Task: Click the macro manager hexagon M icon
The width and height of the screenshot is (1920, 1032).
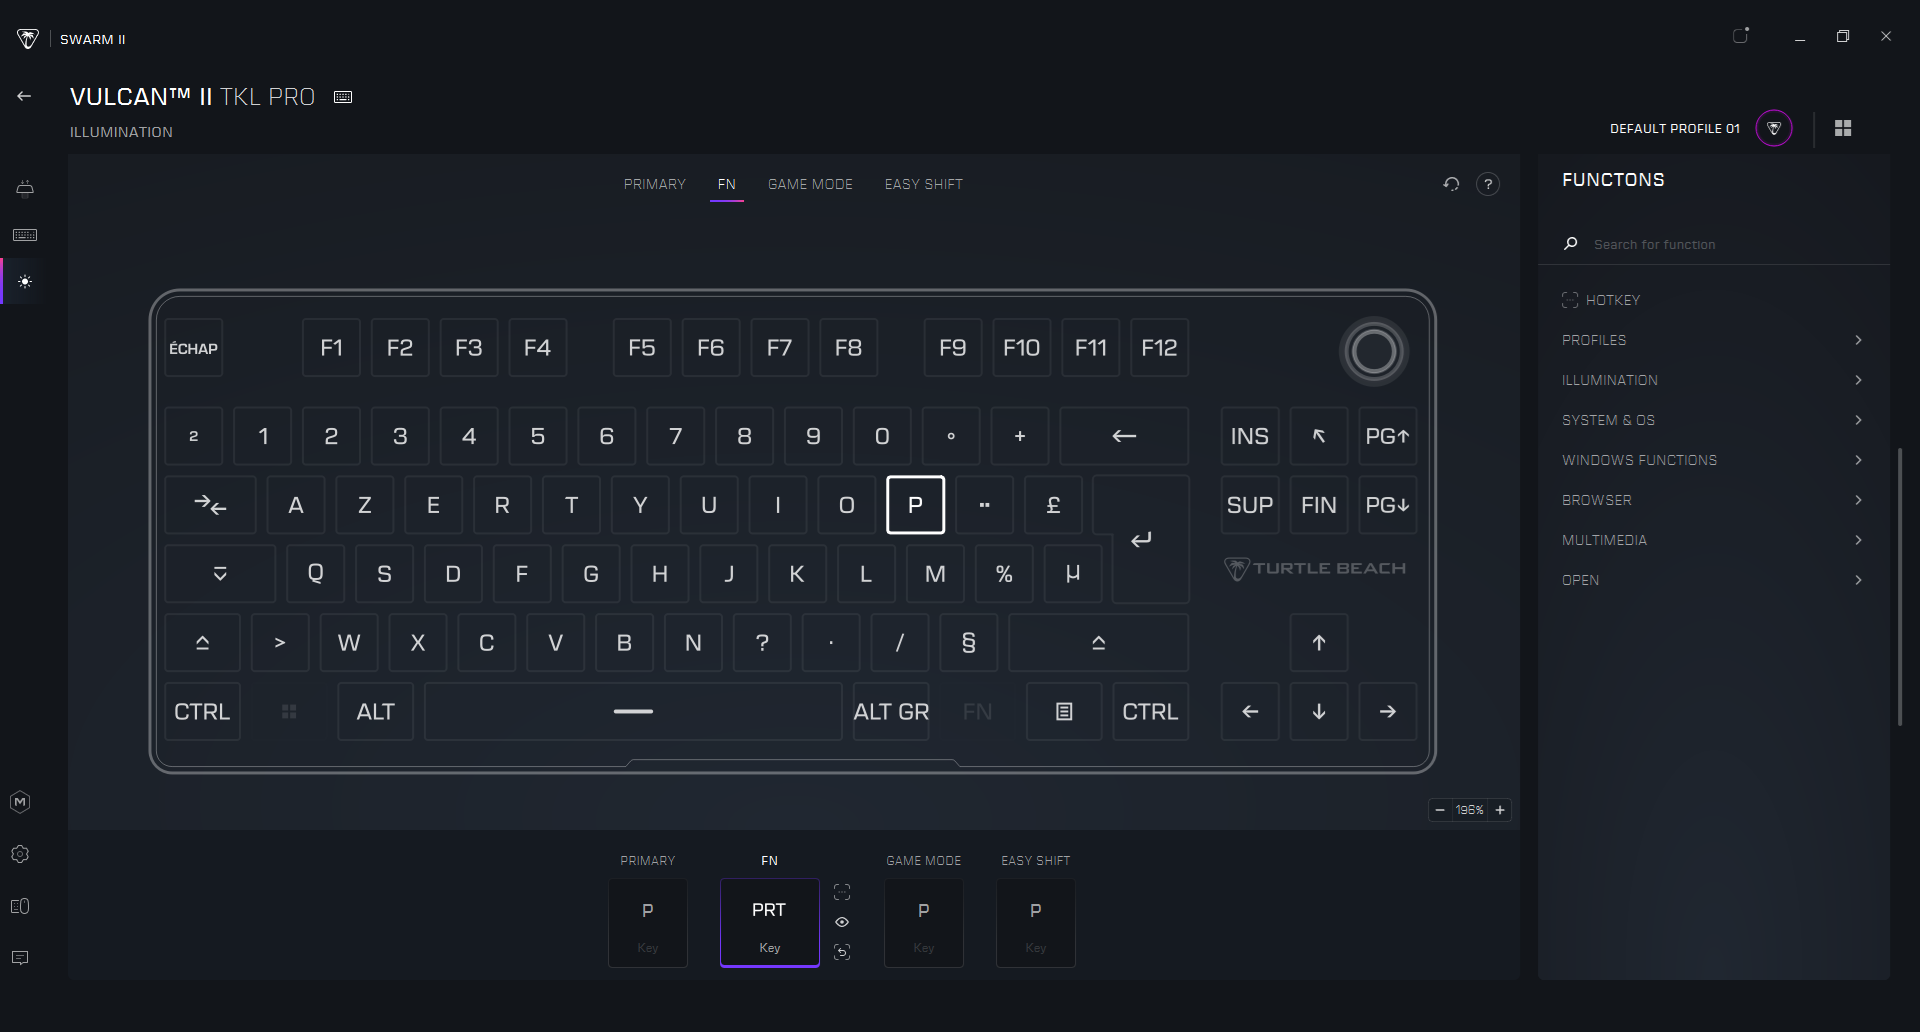Action: 20,802
